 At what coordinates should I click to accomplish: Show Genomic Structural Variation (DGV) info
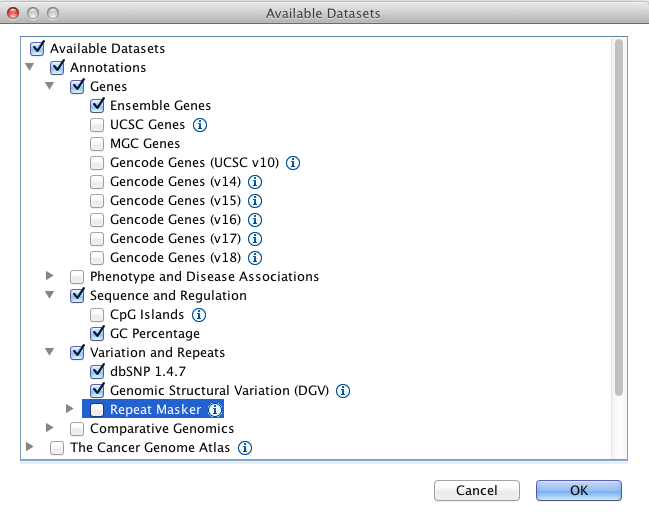coord(342,391)
